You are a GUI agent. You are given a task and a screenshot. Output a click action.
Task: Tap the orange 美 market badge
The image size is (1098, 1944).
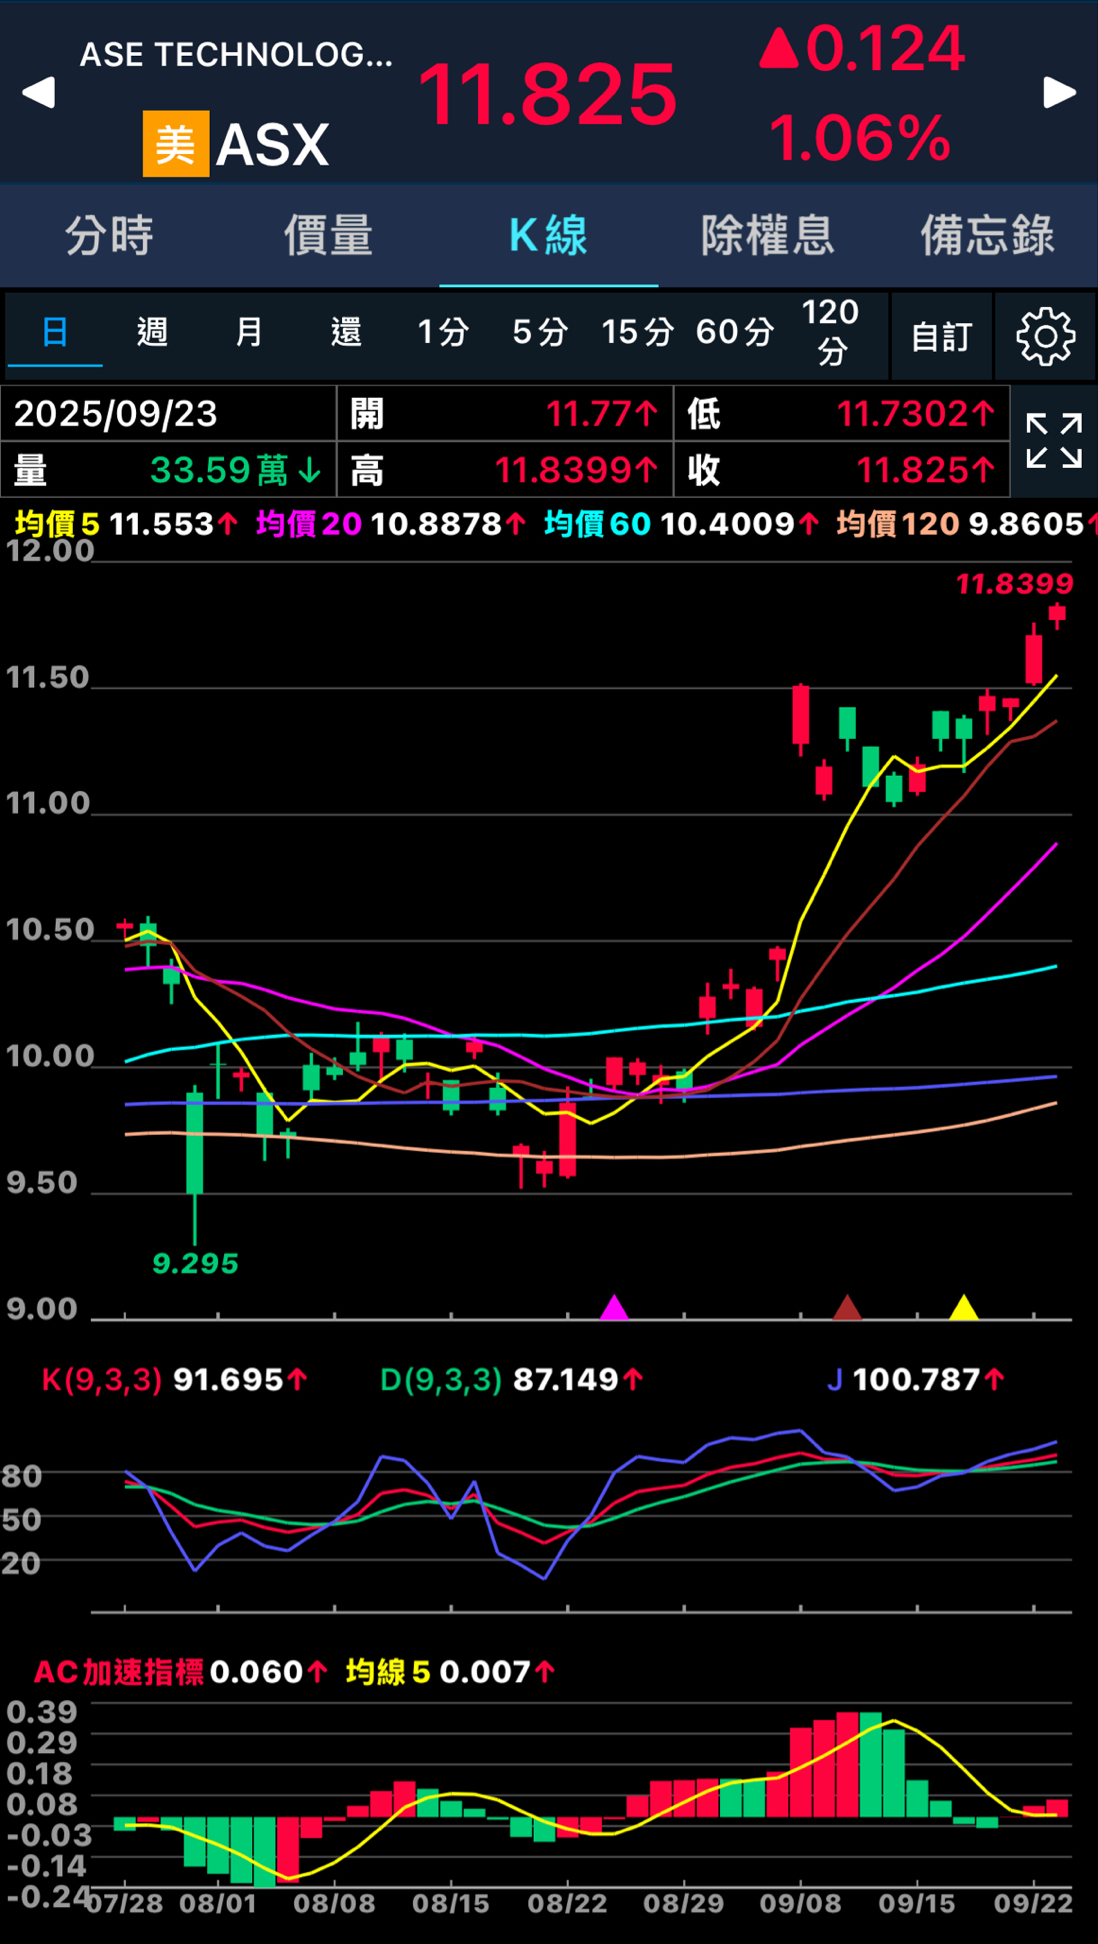[176, 144]
